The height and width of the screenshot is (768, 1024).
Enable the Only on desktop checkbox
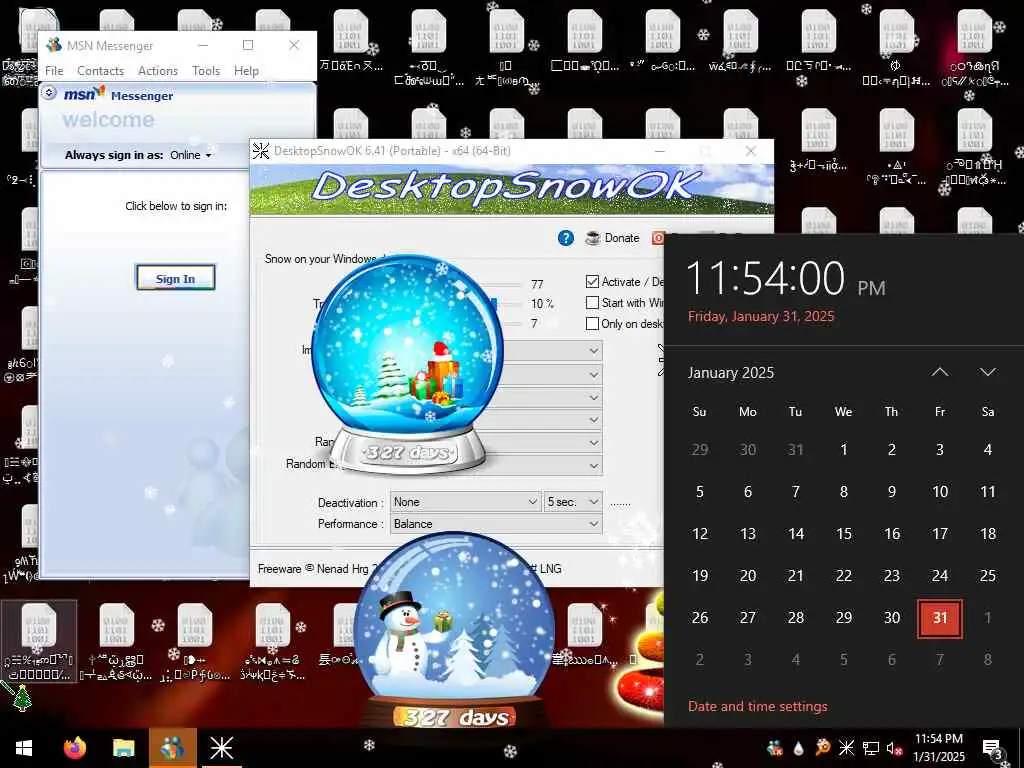(x=592, y=323)
